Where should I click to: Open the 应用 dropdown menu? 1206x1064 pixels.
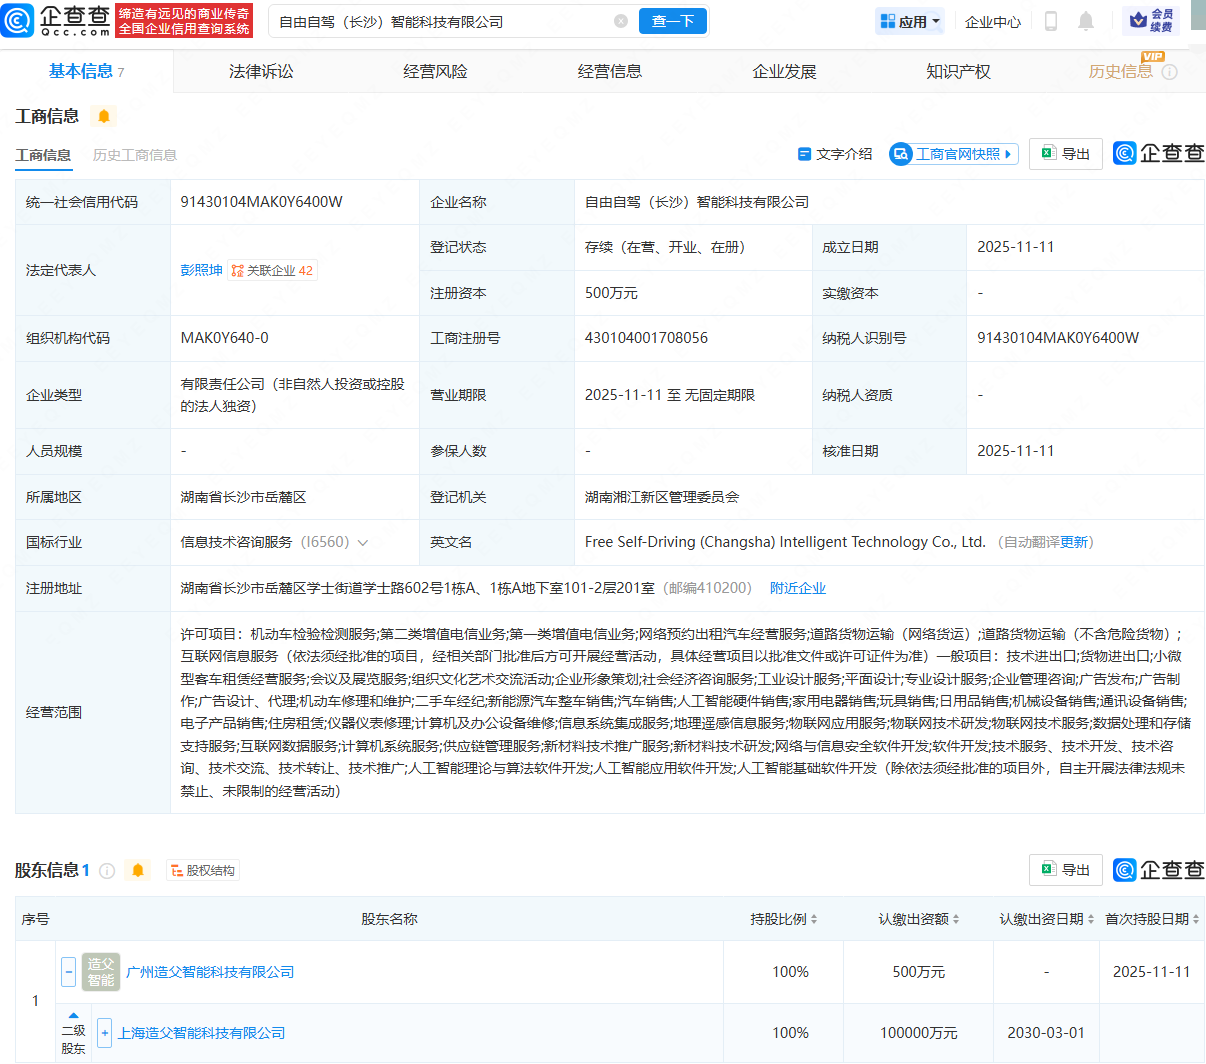[x=909, y=21]
